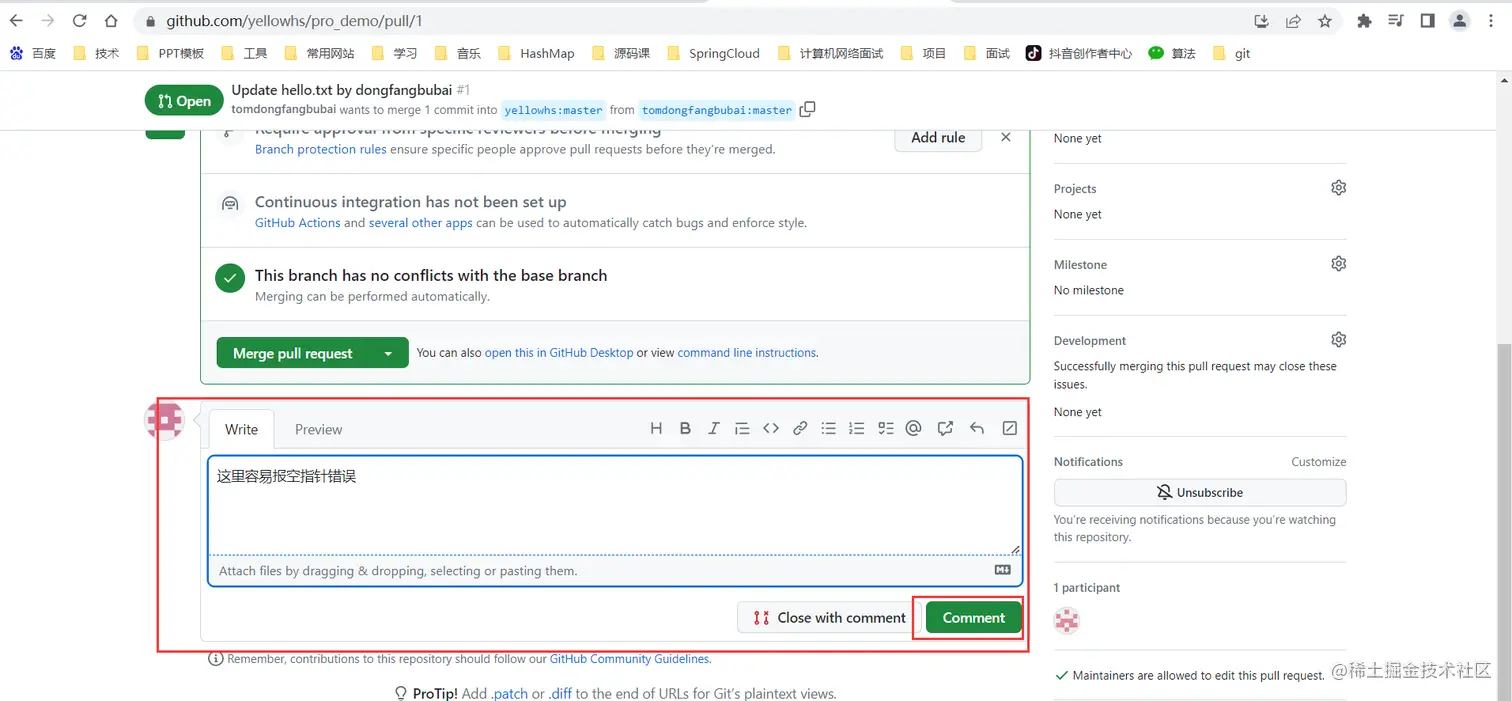Bookmark this page with the star

(x=1325, y=20)
